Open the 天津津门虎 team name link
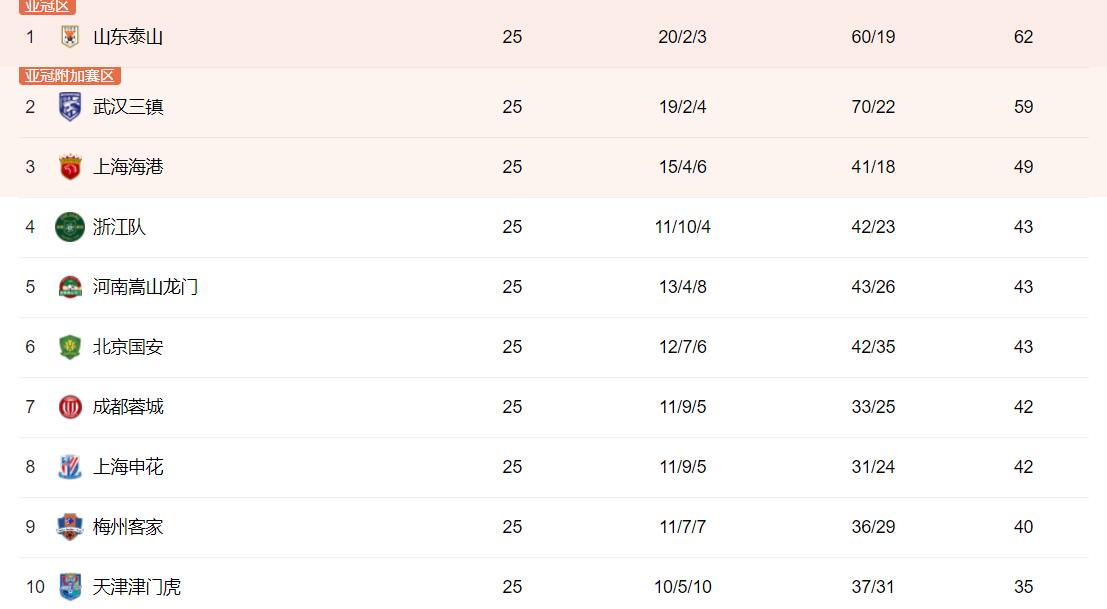 pos(137,586)
